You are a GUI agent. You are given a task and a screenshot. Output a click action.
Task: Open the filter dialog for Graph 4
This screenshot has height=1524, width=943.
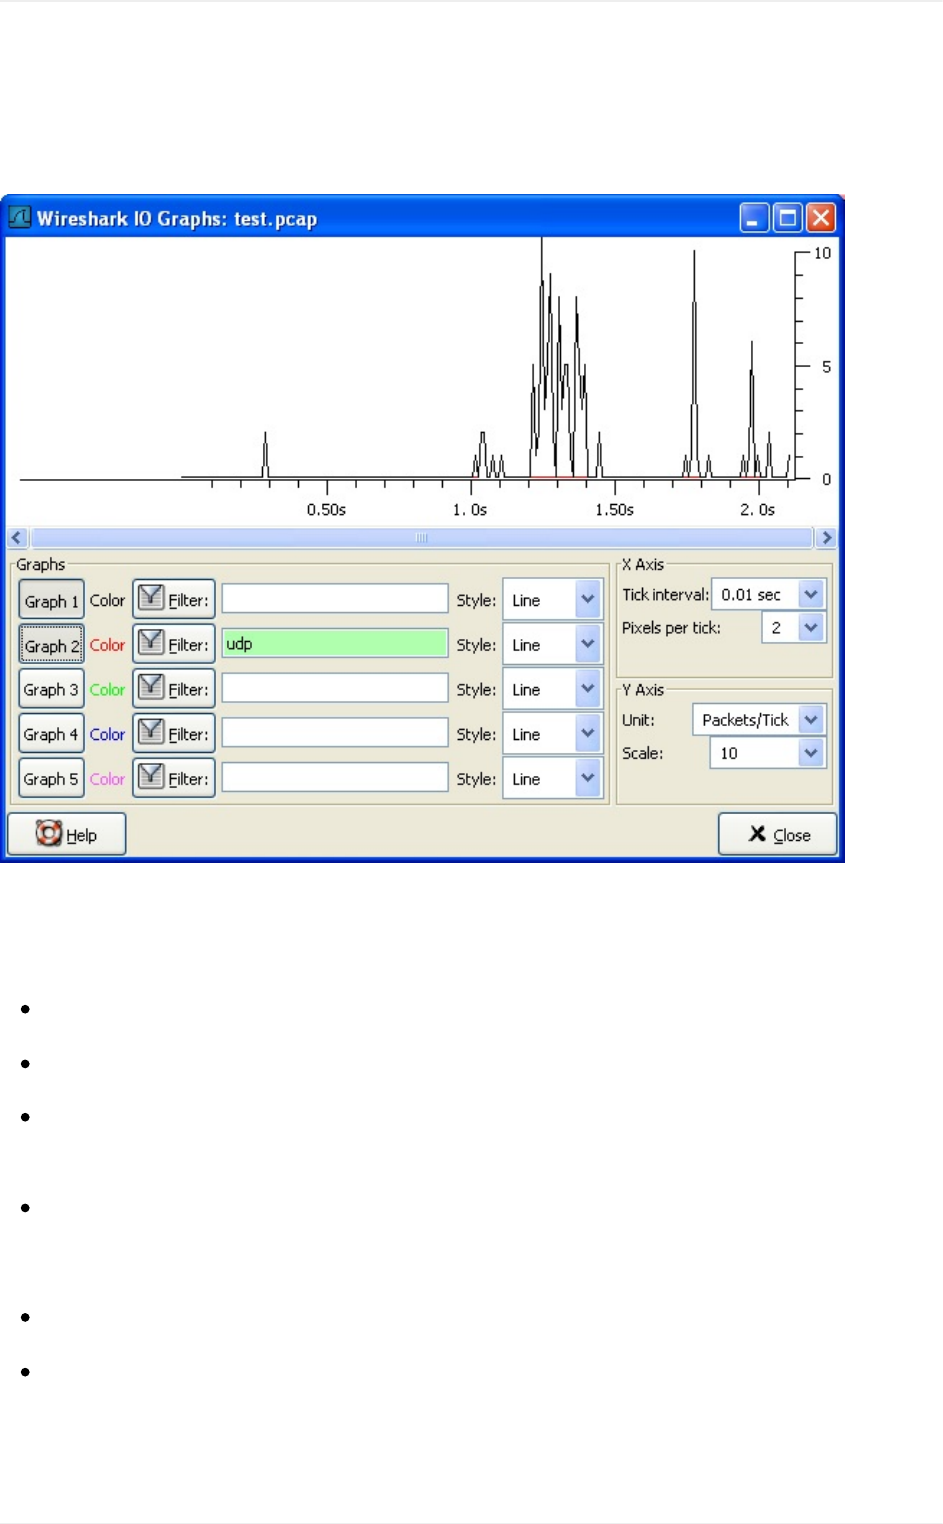click(174, 734)
